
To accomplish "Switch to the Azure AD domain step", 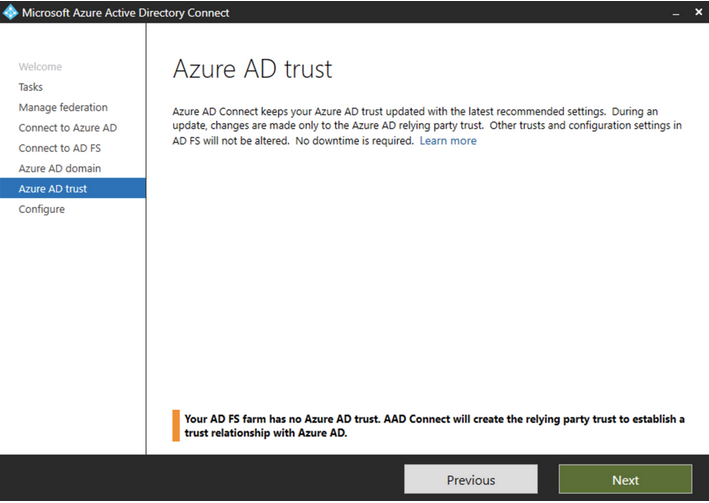I will [x=59, y=168].
